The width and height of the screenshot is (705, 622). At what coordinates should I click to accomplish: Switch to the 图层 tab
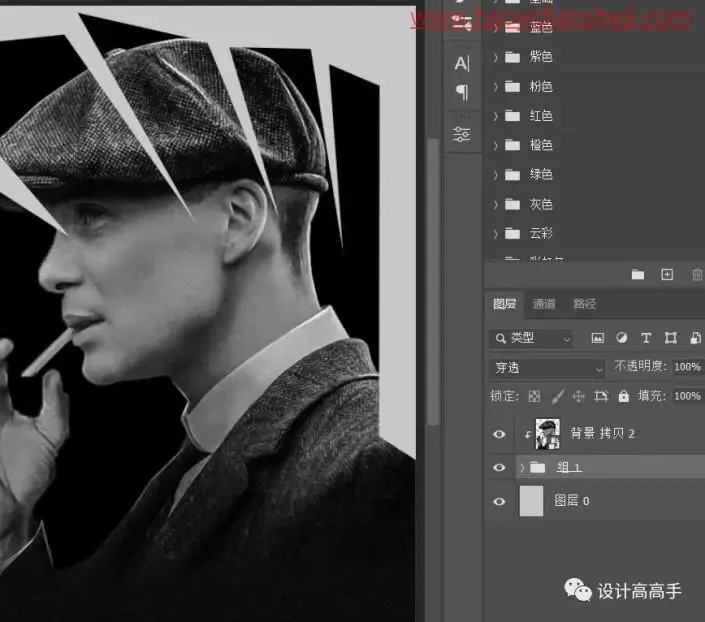pyautogui.click(x=504, y=304)
